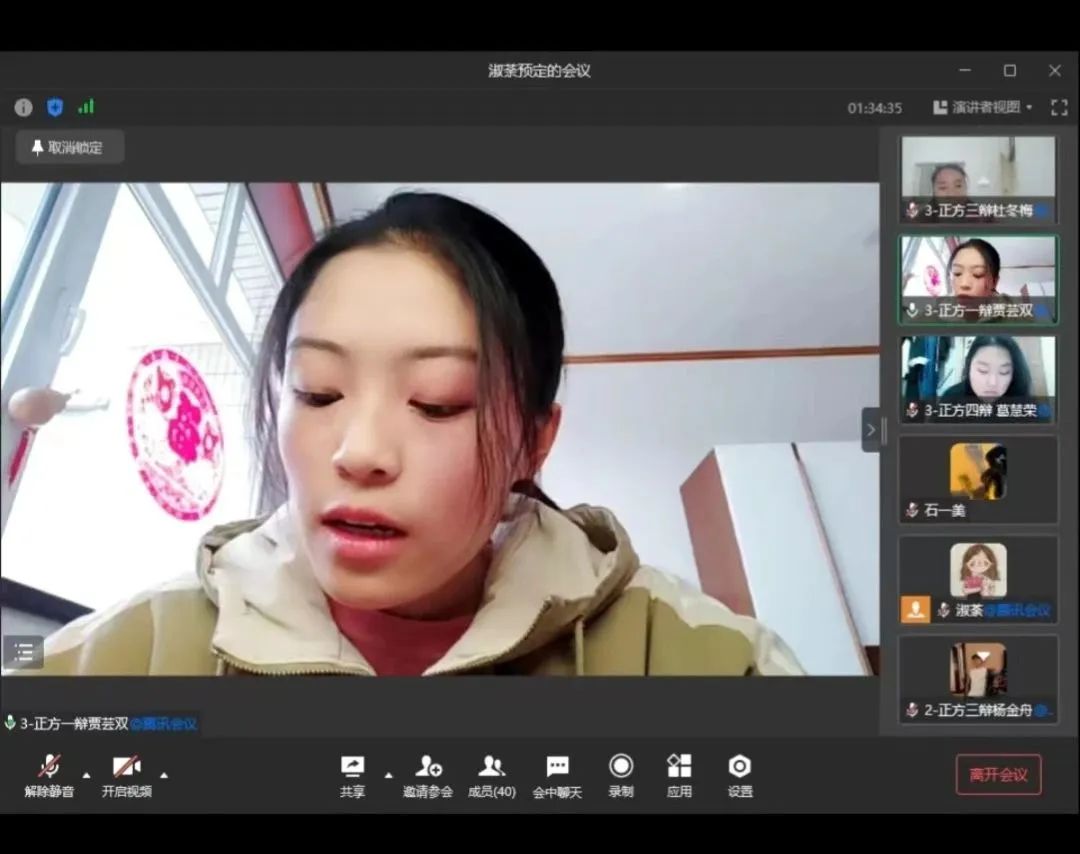Image resolution: width=1080 pixels, height=854 pixels.
Task: Unpin the locked video (取消锁定)
Action: [69, 148]
